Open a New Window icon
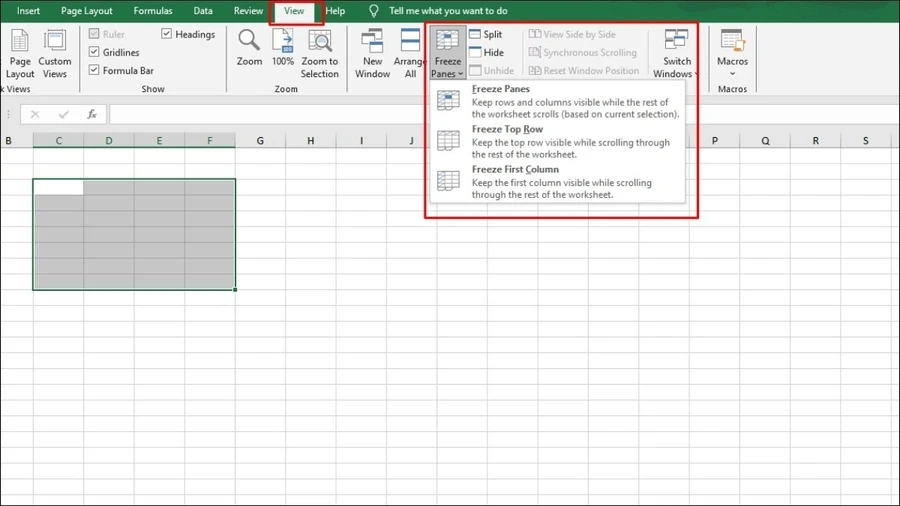 click(372, 41)
